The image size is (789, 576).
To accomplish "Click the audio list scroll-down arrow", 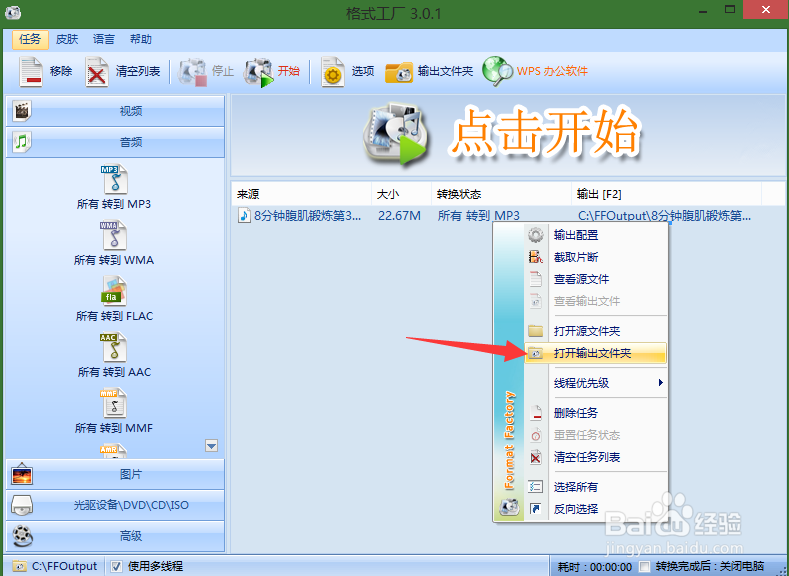I will pyautogui.click(x=211, y=446).
